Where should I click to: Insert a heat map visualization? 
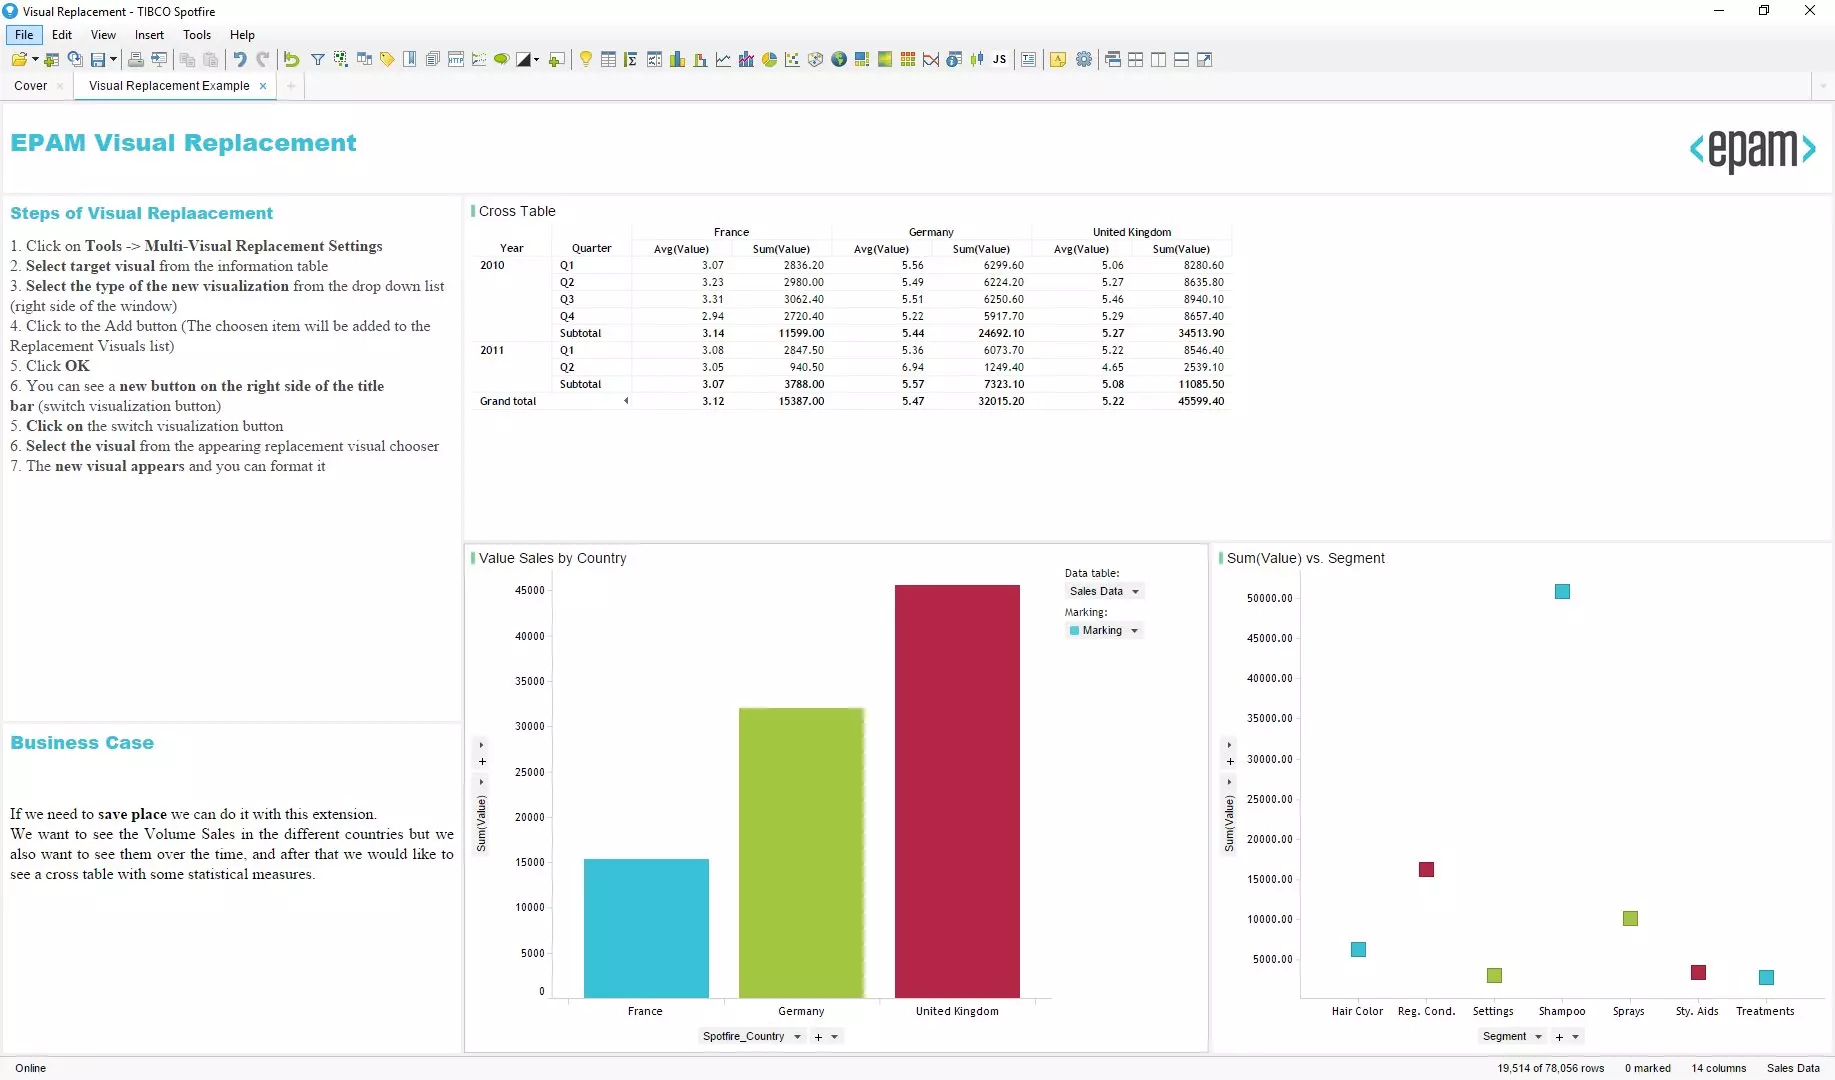pyautogui.click(x=907, y=60)
